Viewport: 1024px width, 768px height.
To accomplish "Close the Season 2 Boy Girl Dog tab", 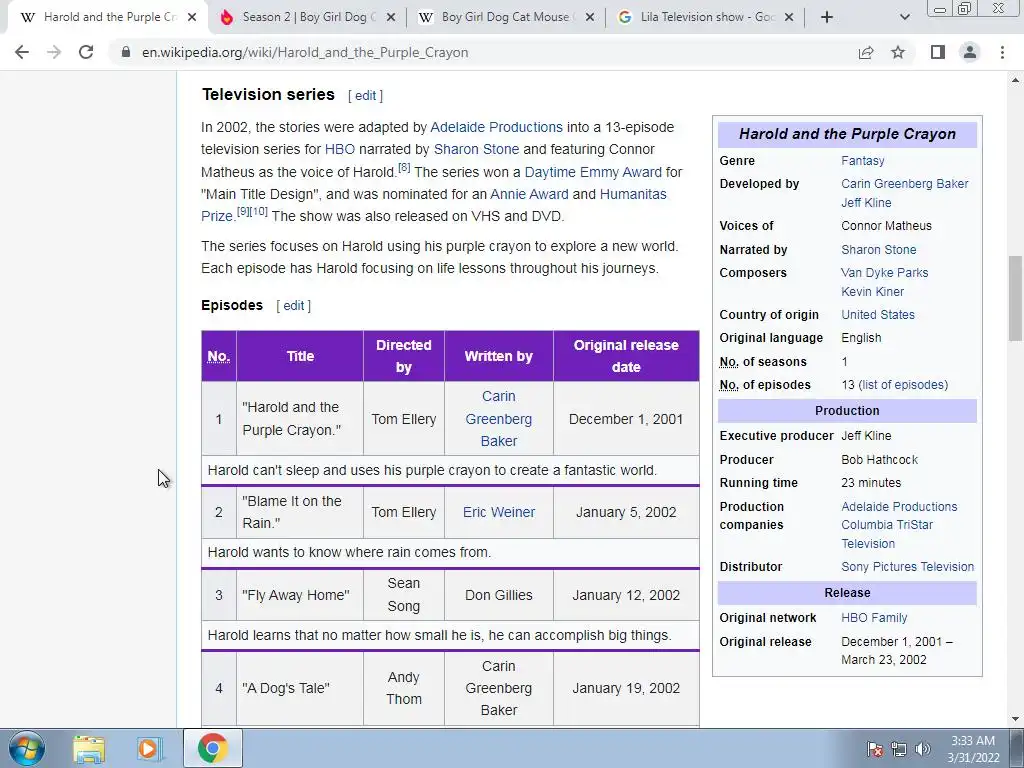I will pyautogui.click(x=391, y=18).
